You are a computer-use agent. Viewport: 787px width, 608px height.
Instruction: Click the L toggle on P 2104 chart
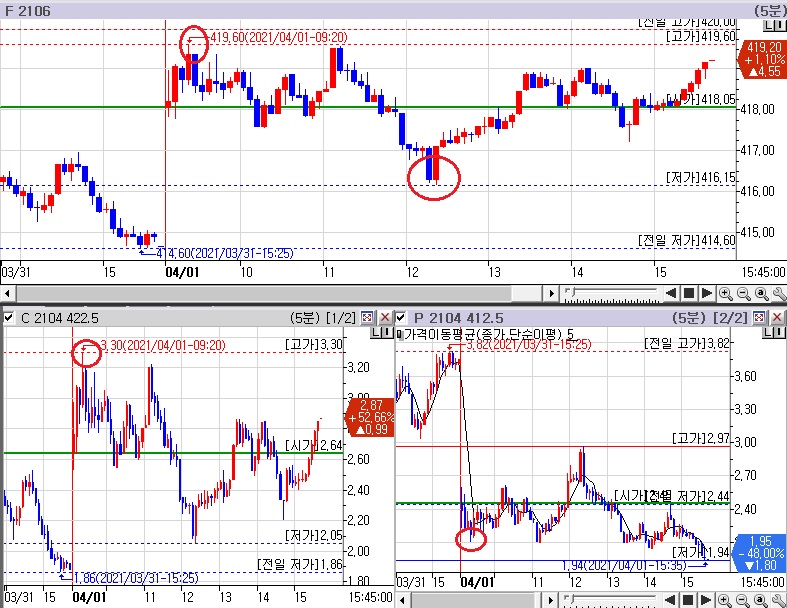tap(768, 332)
